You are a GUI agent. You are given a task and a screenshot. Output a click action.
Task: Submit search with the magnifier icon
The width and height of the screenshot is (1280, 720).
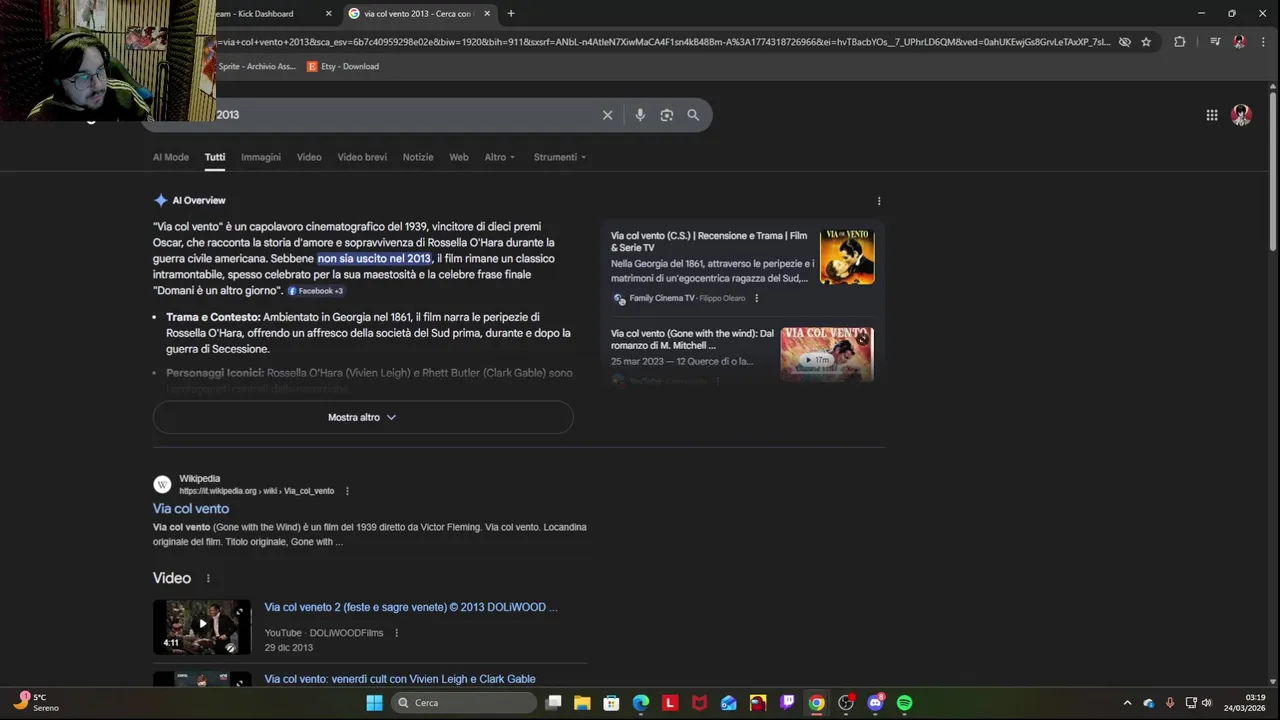point(693,115)
